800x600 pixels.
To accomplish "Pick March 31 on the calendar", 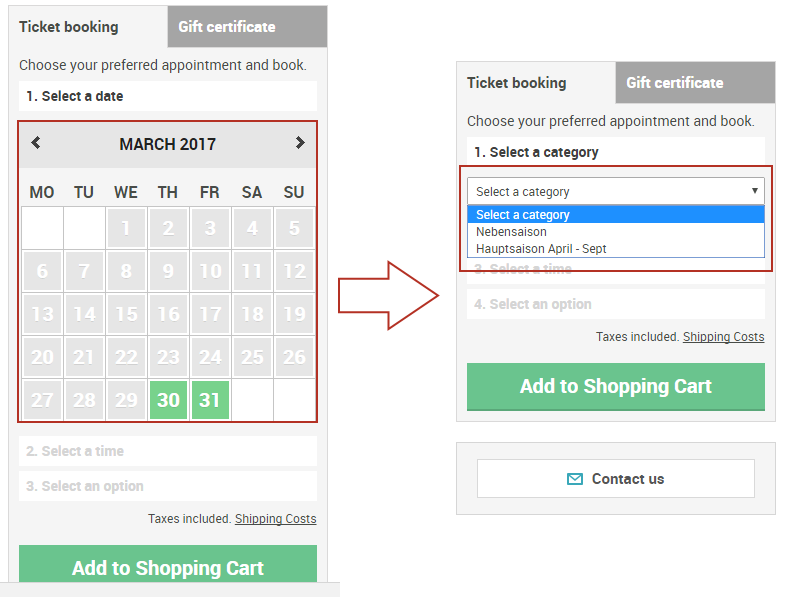I will coord(210,400).
